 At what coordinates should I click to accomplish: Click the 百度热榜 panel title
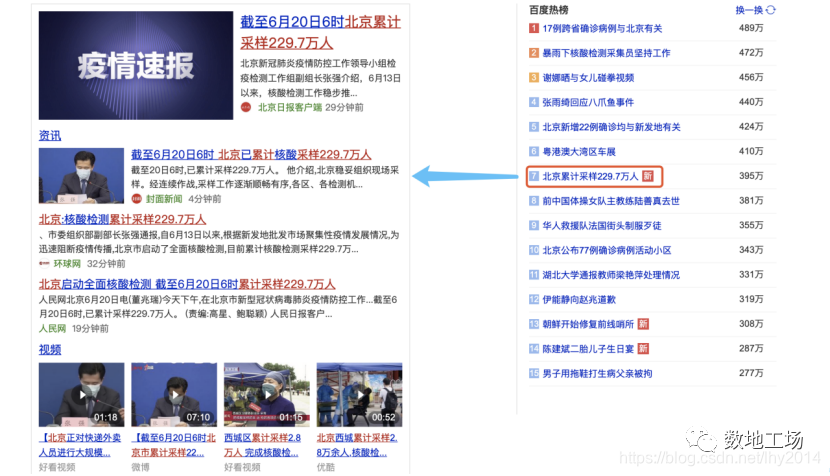coord(548,10)
